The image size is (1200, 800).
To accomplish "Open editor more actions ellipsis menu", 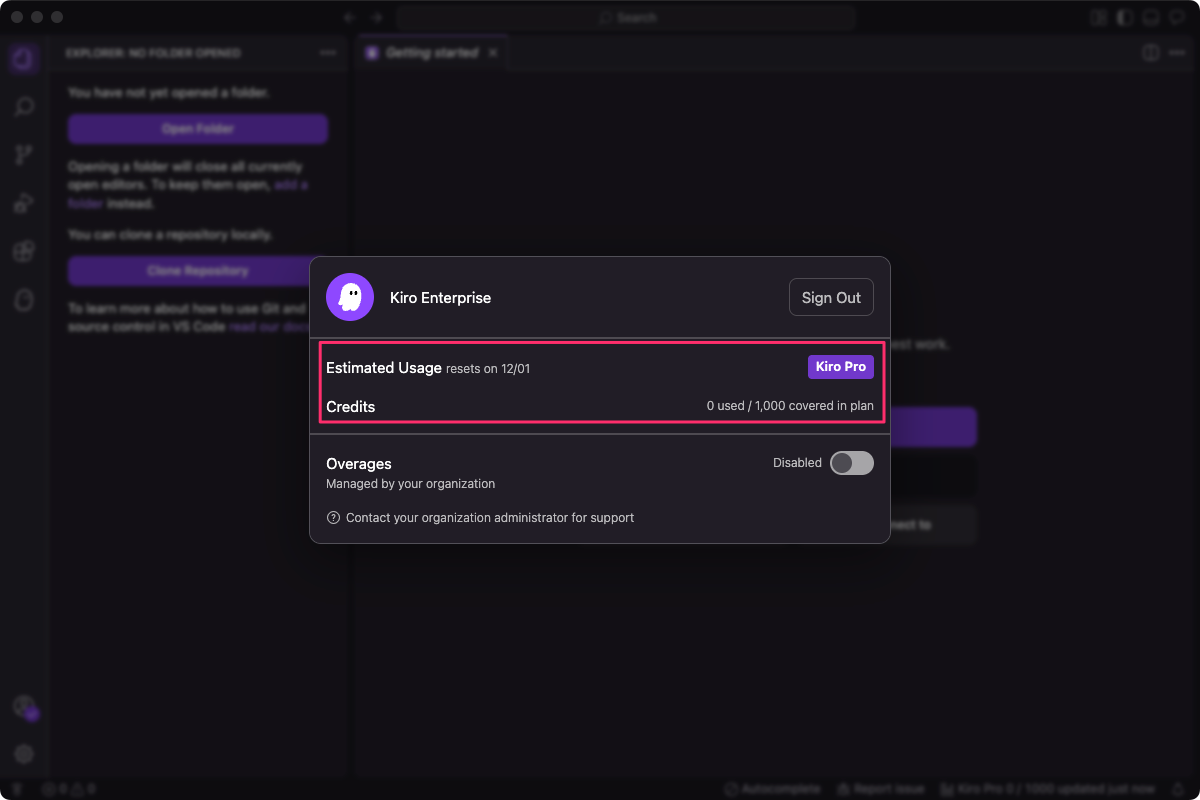I will tap(1177, 53).
